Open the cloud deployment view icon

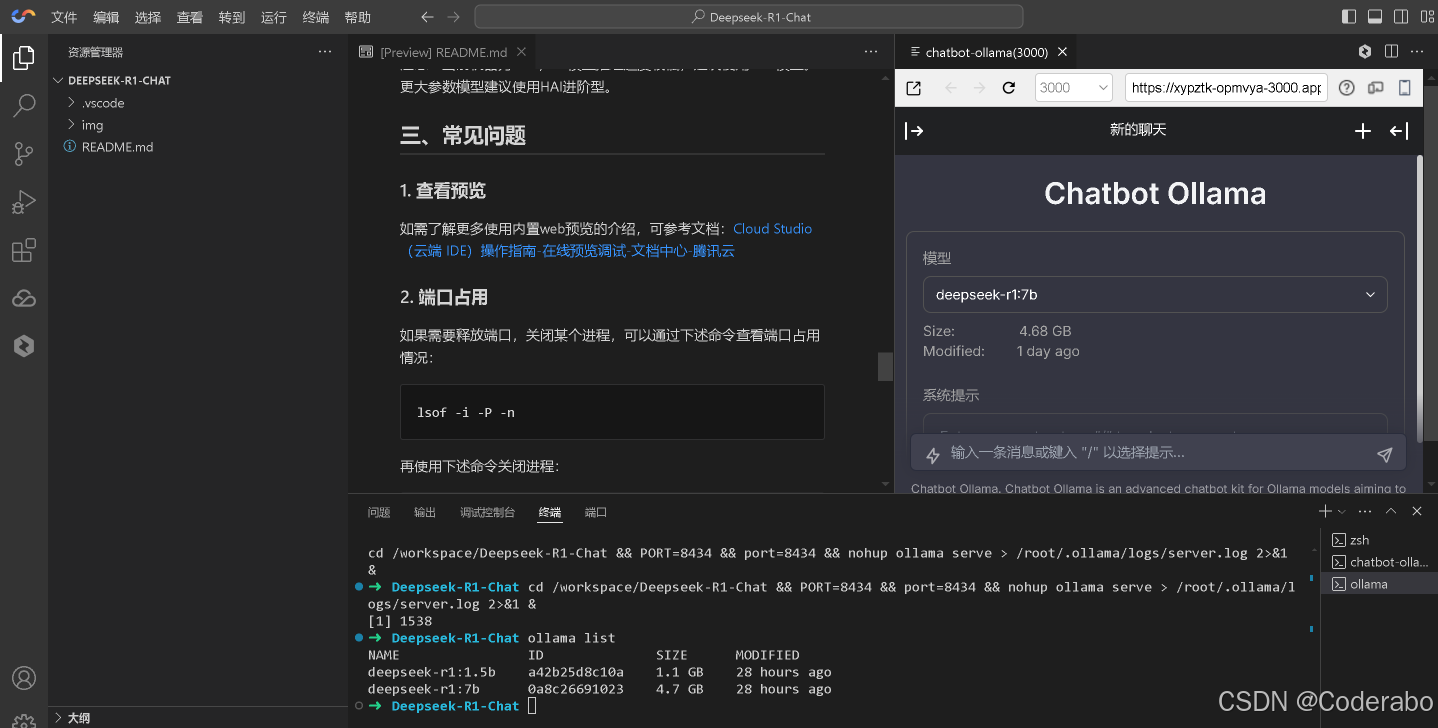[24, 298]
